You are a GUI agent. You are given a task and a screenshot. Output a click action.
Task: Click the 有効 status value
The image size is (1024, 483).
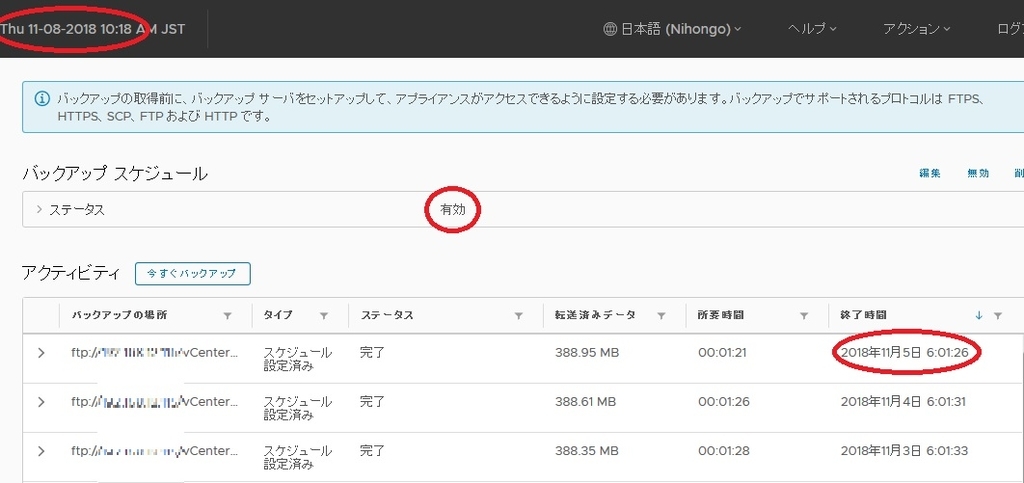point(452,210)
